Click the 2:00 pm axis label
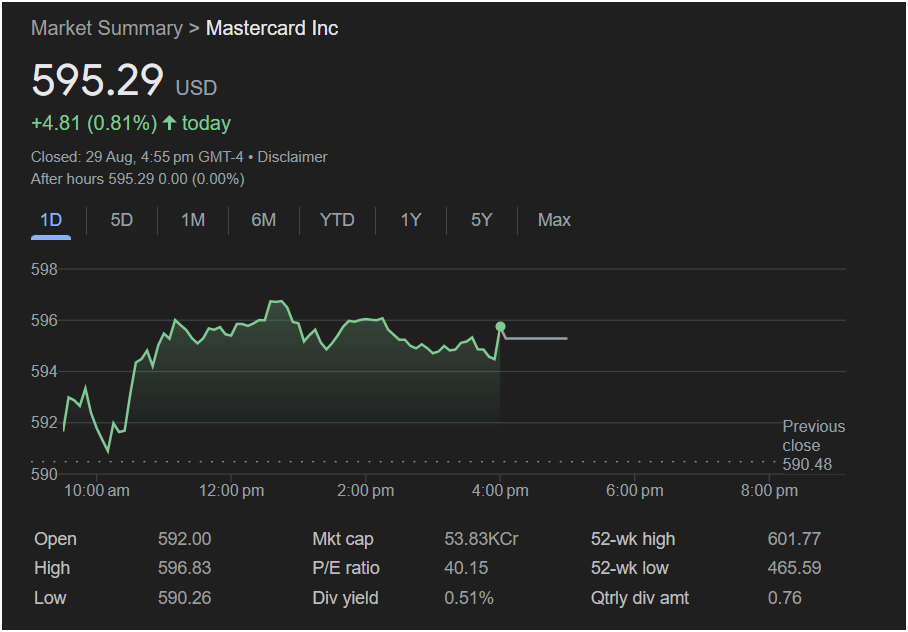 point(366,491)
